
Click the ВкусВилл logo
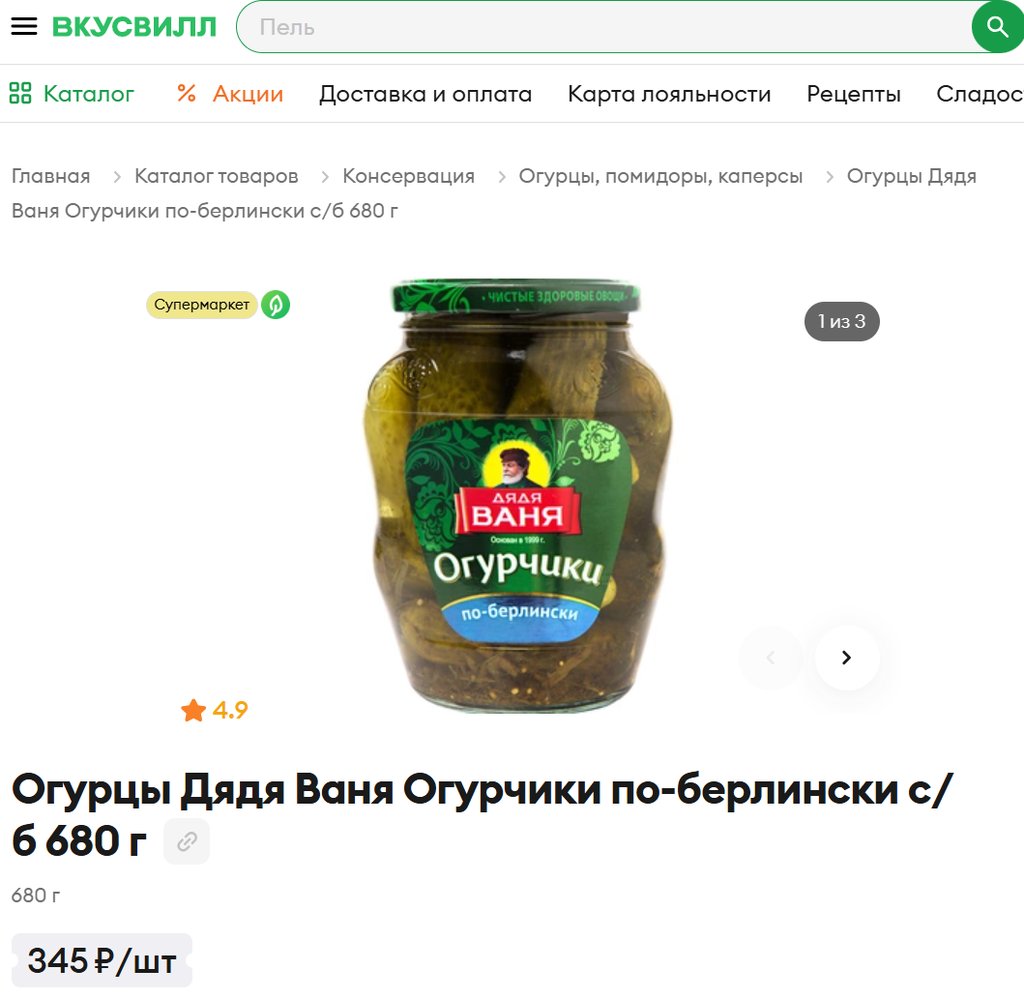pyautogui.click(x=134, y=27)
